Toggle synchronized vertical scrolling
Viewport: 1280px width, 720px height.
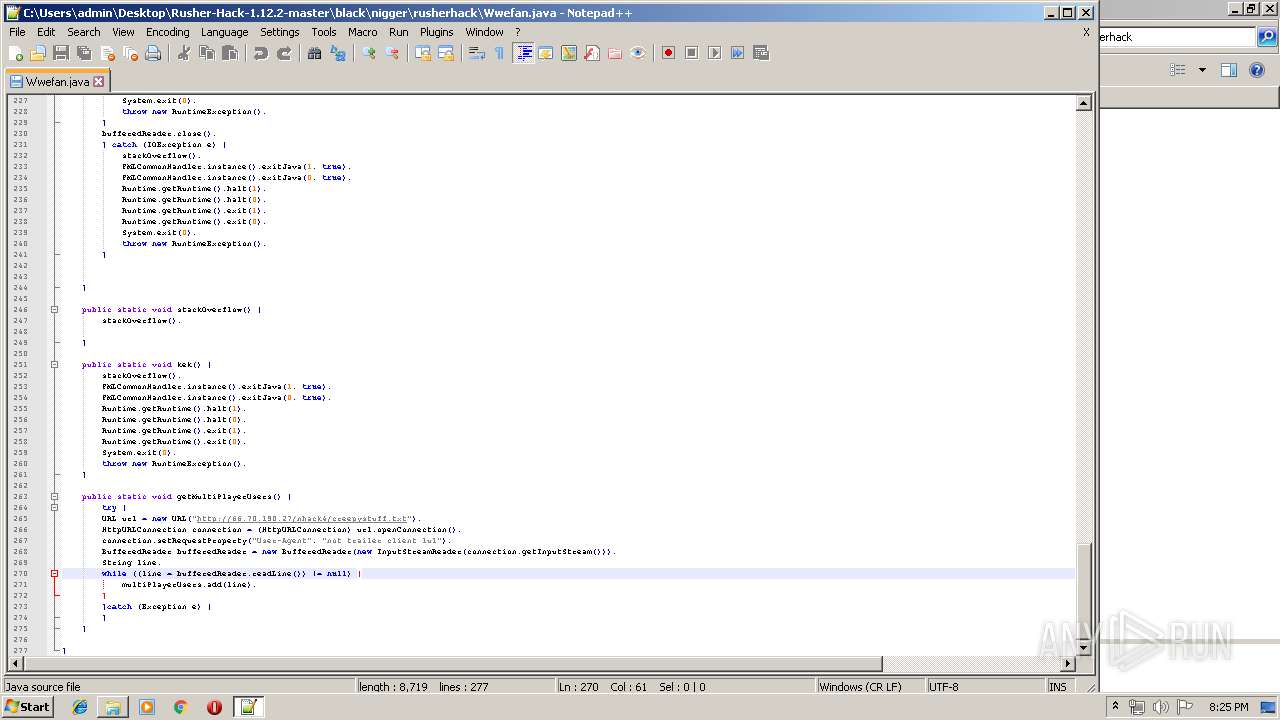tap(423, 53)
